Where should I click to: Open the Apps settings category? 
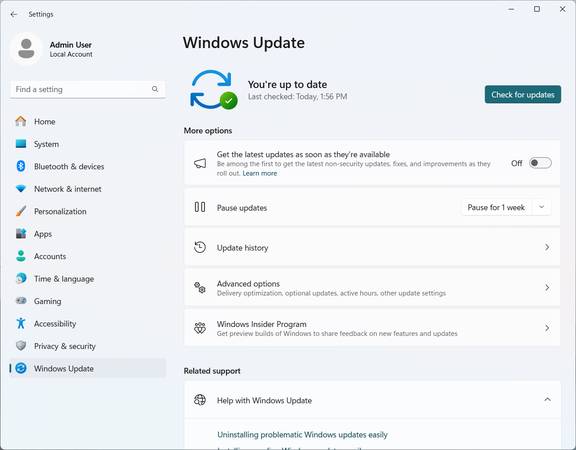(x=88, y=234)
